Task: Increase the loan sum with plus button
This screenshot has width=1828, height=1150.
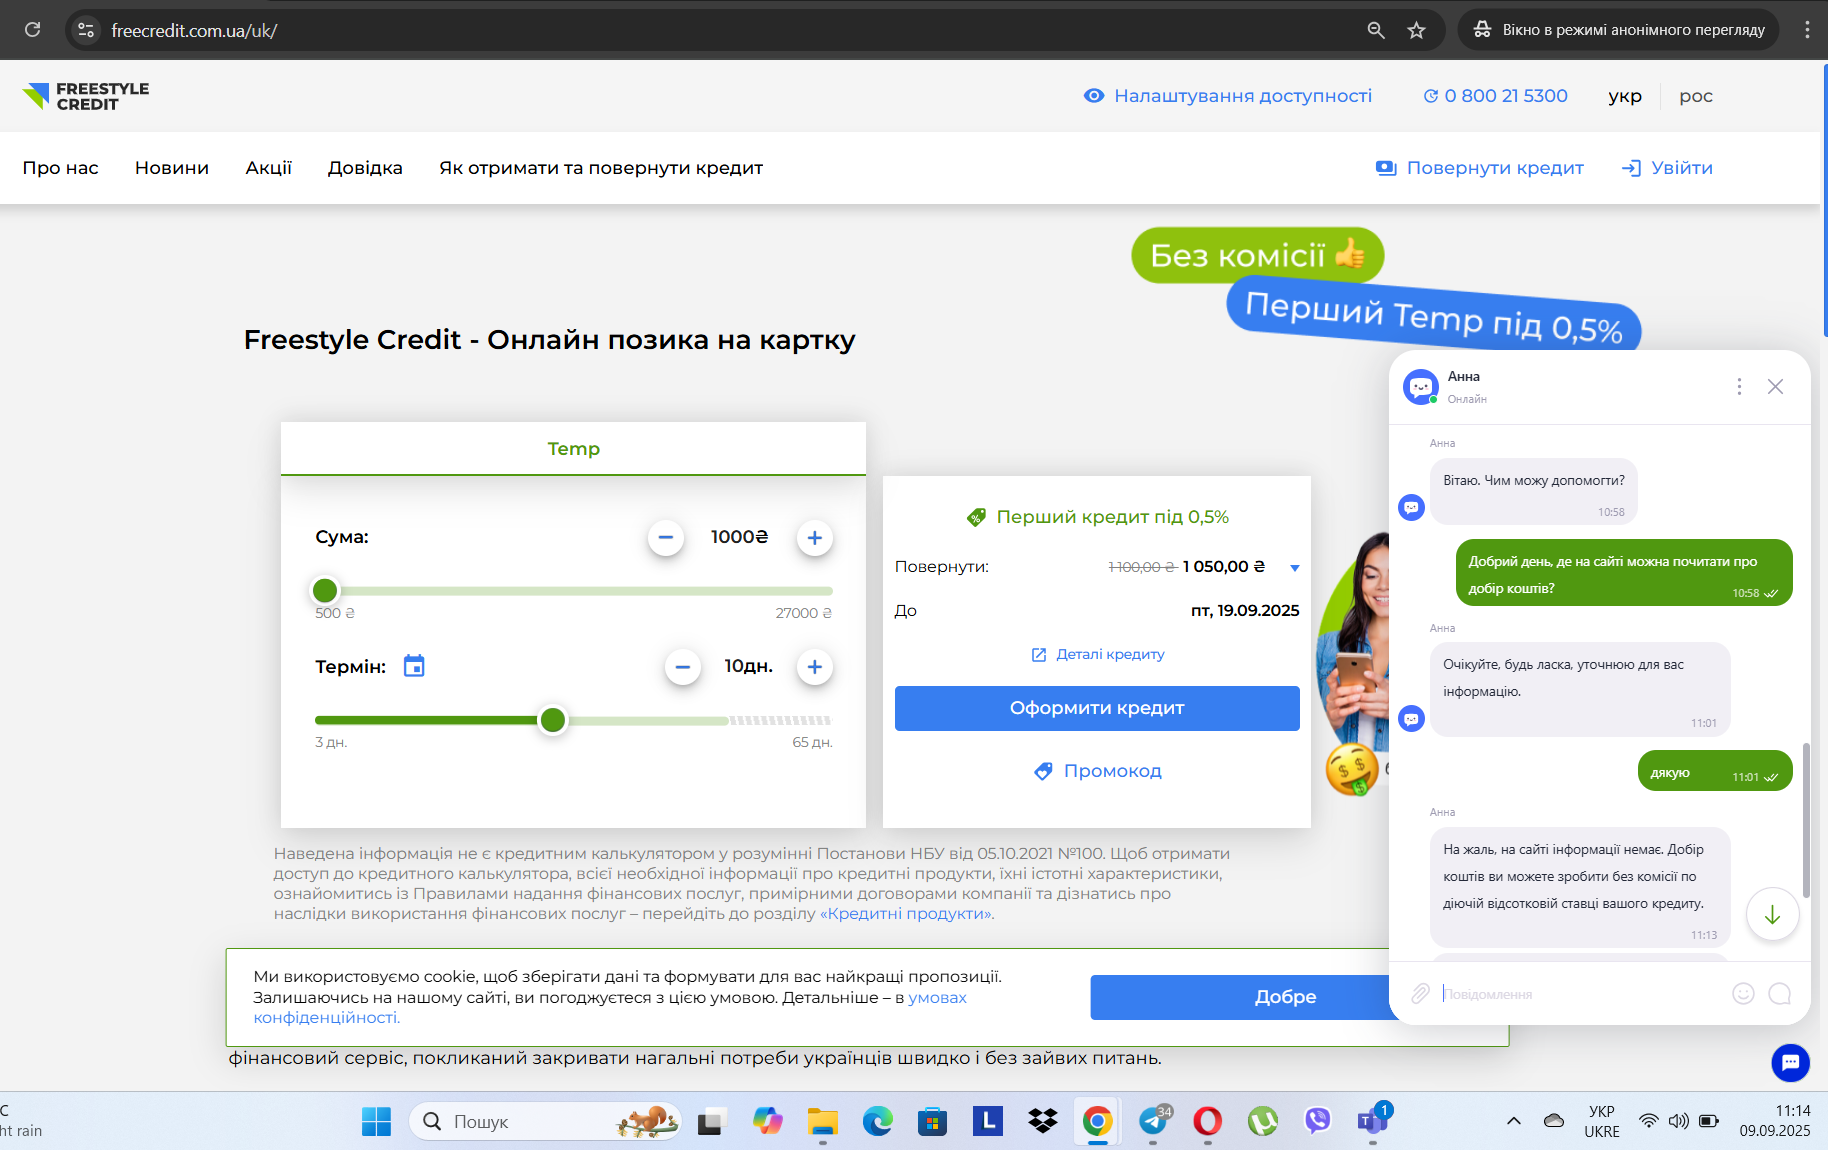Action: 815,538
